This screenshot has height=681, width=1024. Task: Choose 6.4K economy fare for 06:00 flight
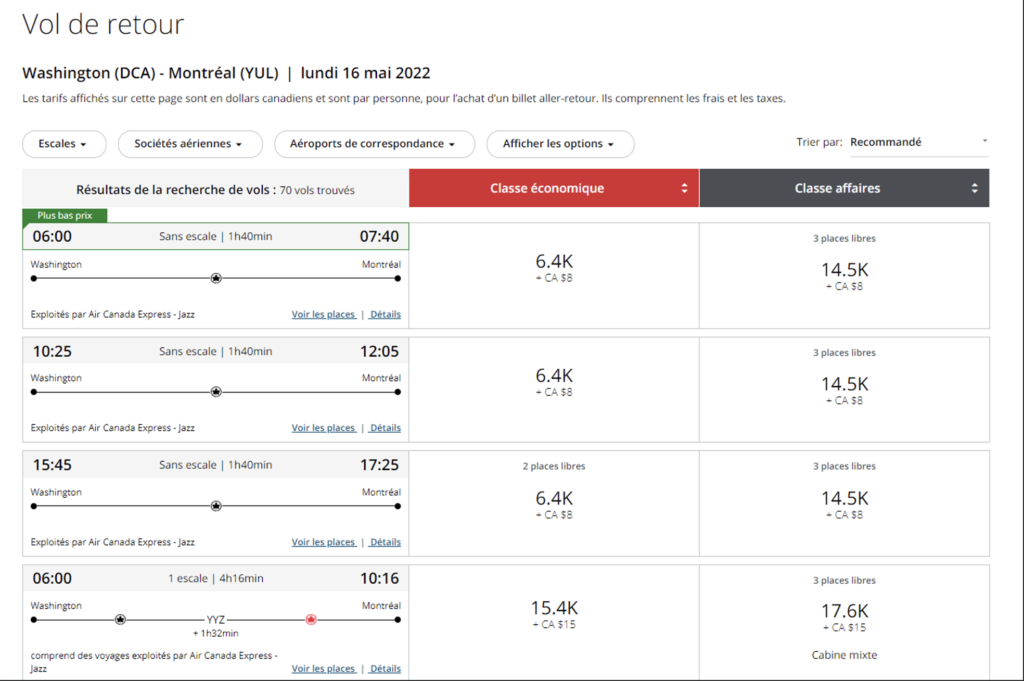pos(554,268)
